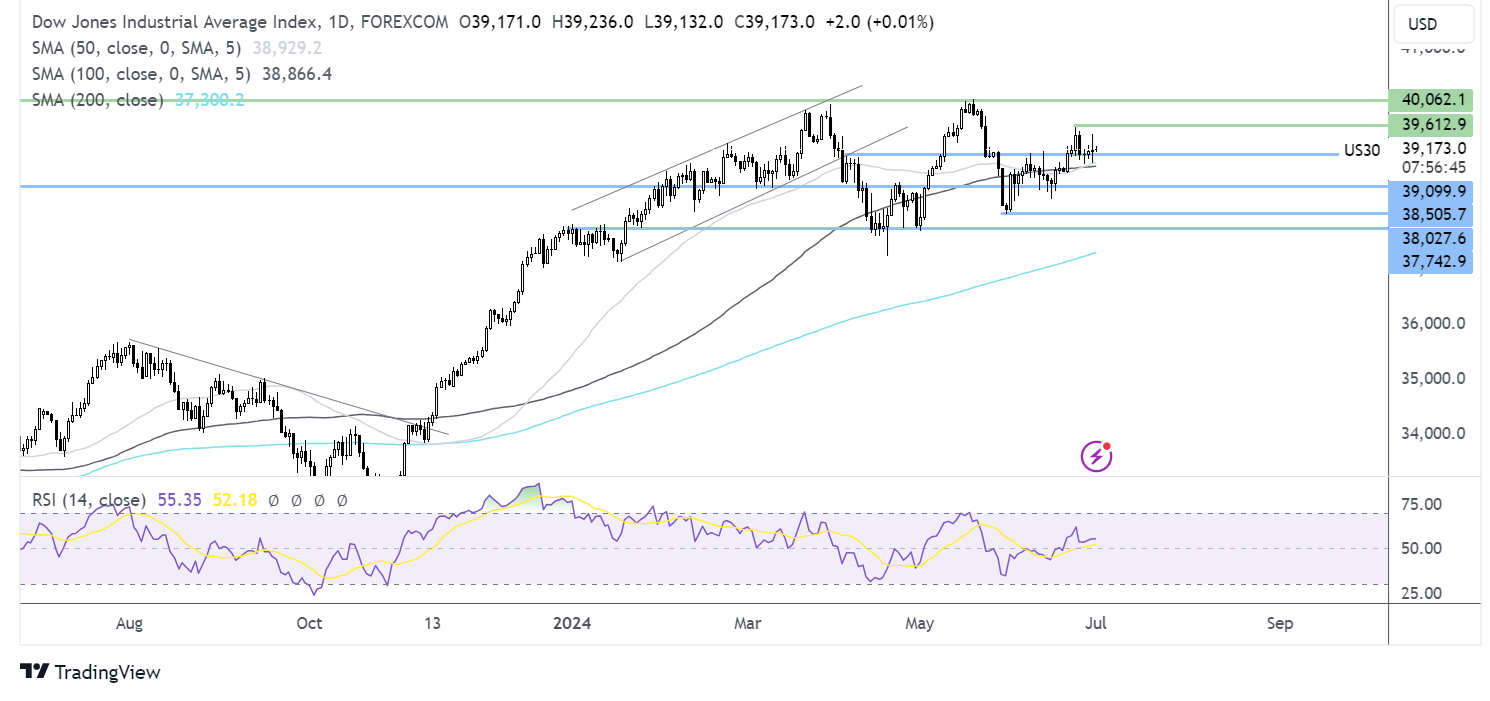Click the TradingView logo
Image resolution: width=1490 pixels, height=701 pixels.
coord(90,672)
